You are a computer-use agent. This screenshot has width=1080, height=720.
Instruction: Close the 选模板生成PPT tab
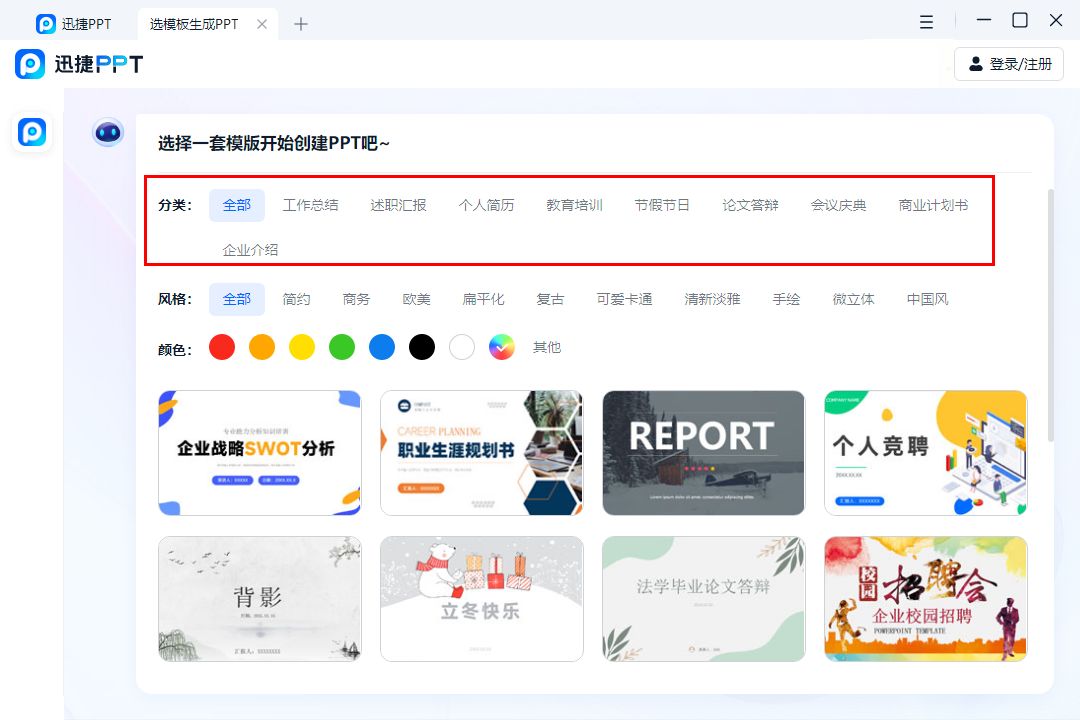point(262,24)
